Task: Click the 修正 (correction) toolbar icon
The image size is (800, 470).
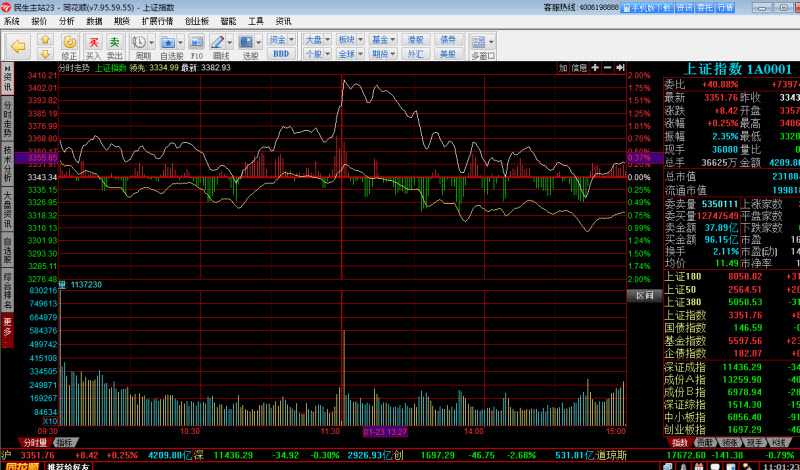Action: pyautogui.click(x=69, y=46)
